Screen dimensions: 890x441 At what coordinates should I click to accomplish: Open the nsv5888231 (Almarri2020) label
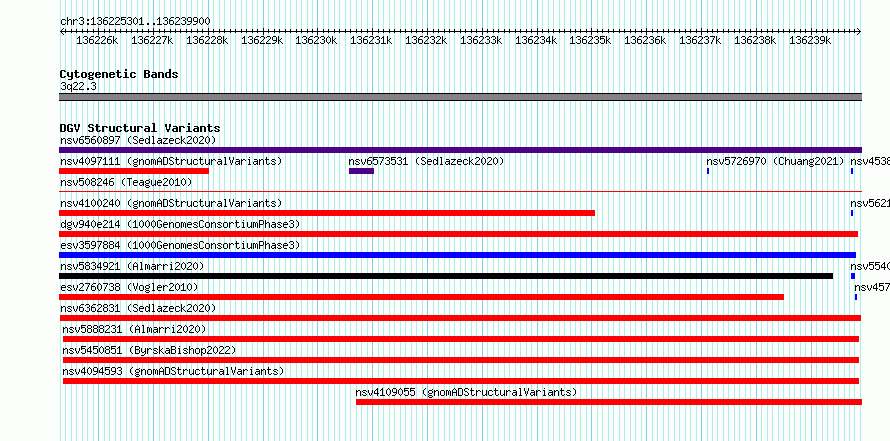[x=134, y=329]
